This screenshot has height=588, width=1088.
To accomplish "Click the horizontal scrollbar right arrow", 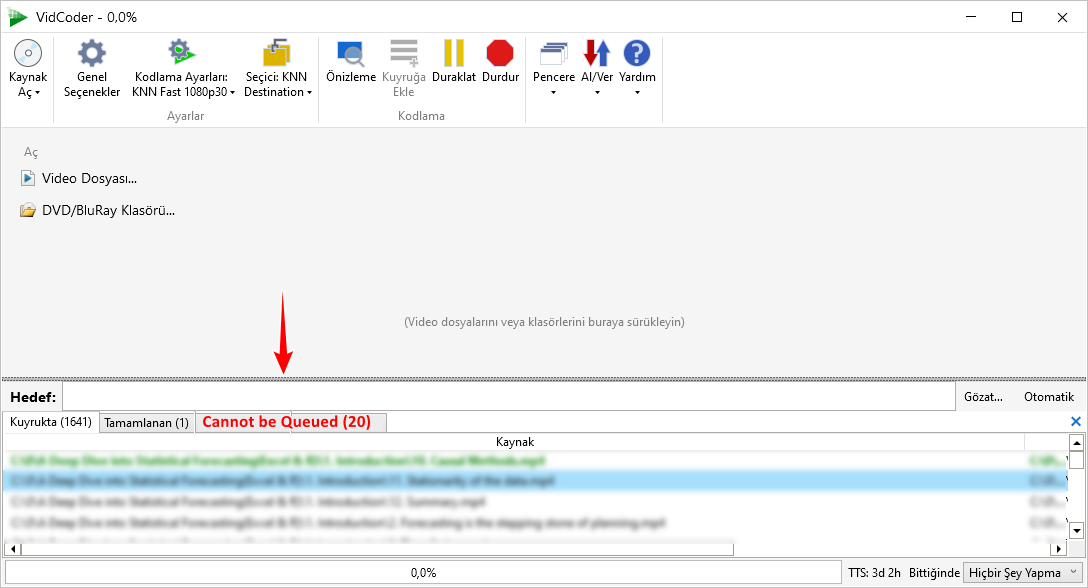I will 1058,549.
